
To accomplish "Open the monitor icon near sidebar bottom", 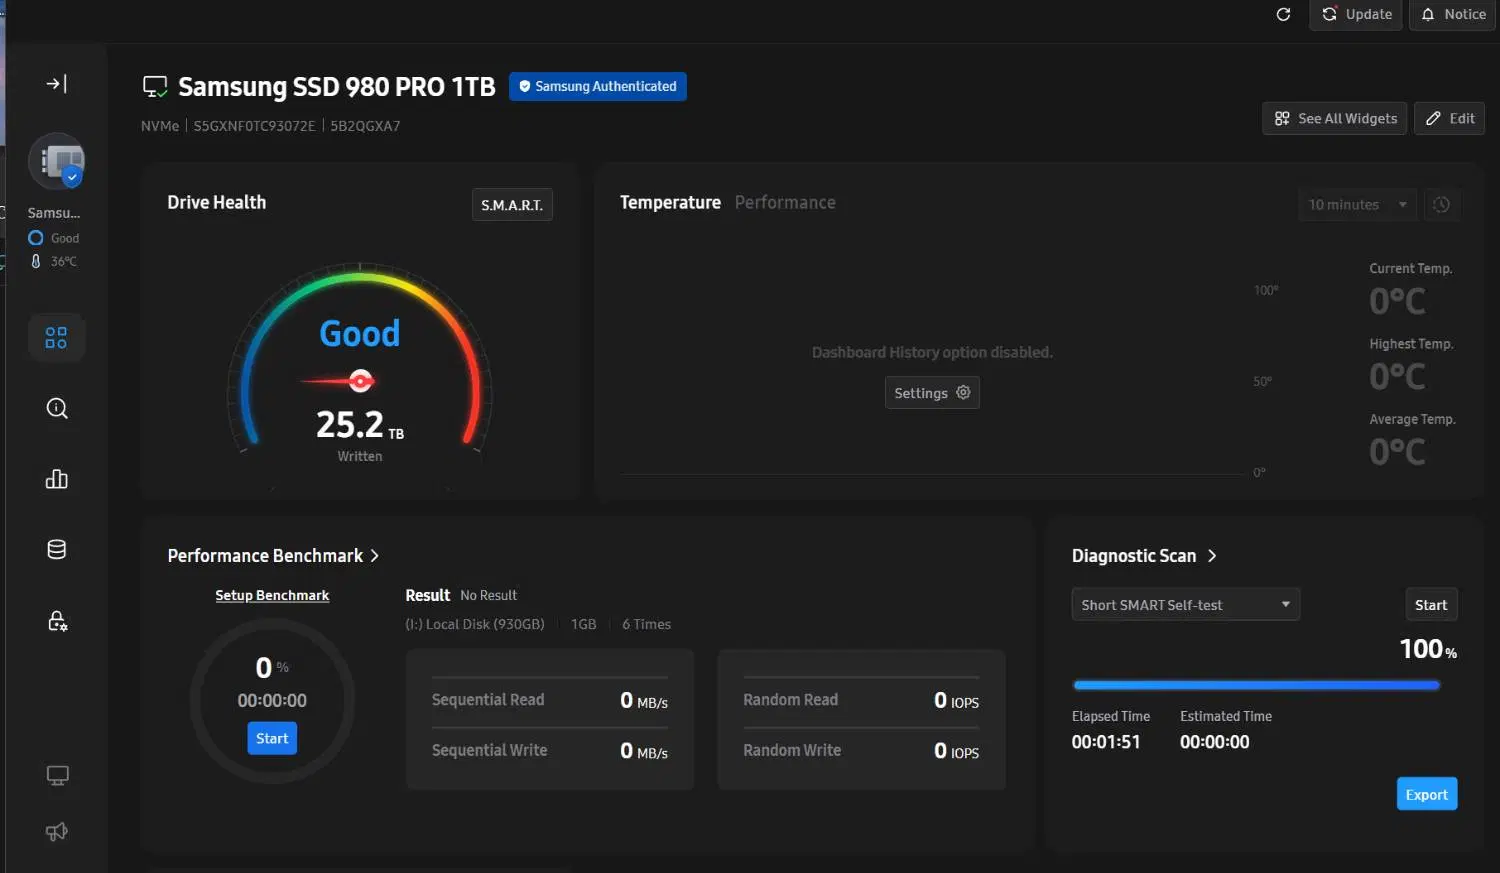I will (57, 776).
